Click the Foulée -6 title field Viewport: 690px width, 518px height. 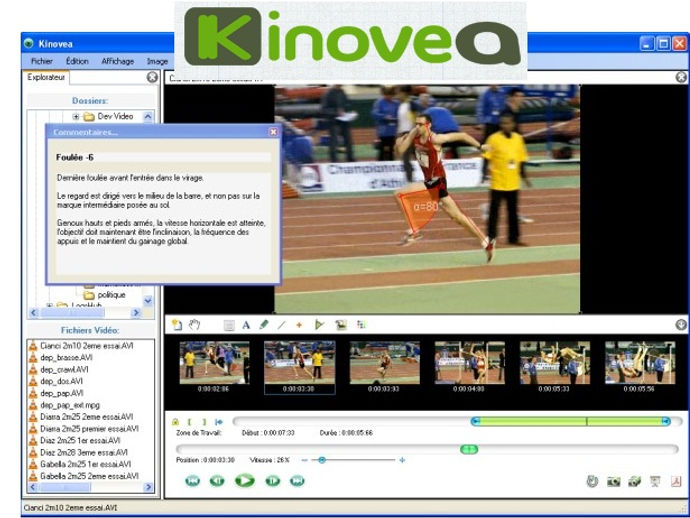163,158
